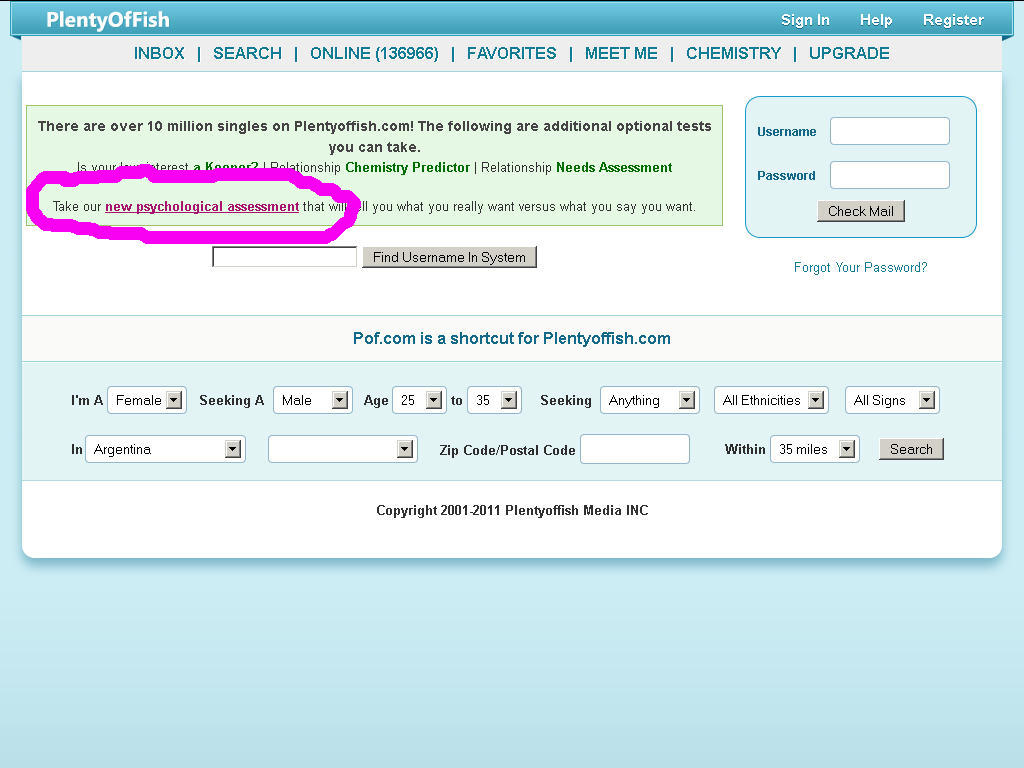This screenshot has width=1024, height=768.
Task: Open the Forgot Your Password link
Action: (x=860, y=268)
